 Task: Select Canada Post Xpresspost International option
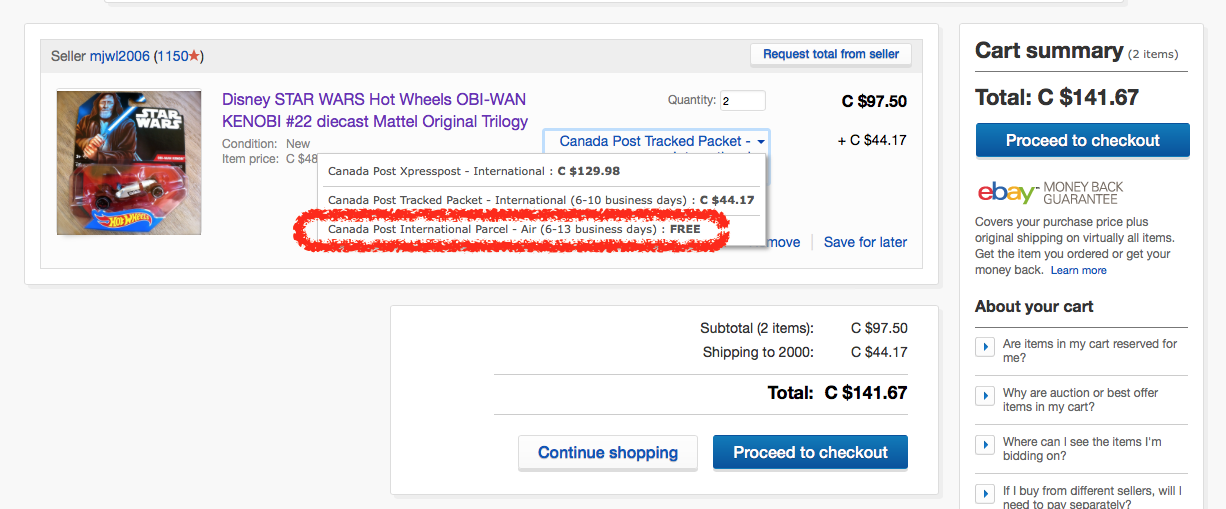click(x=473, y=171)
